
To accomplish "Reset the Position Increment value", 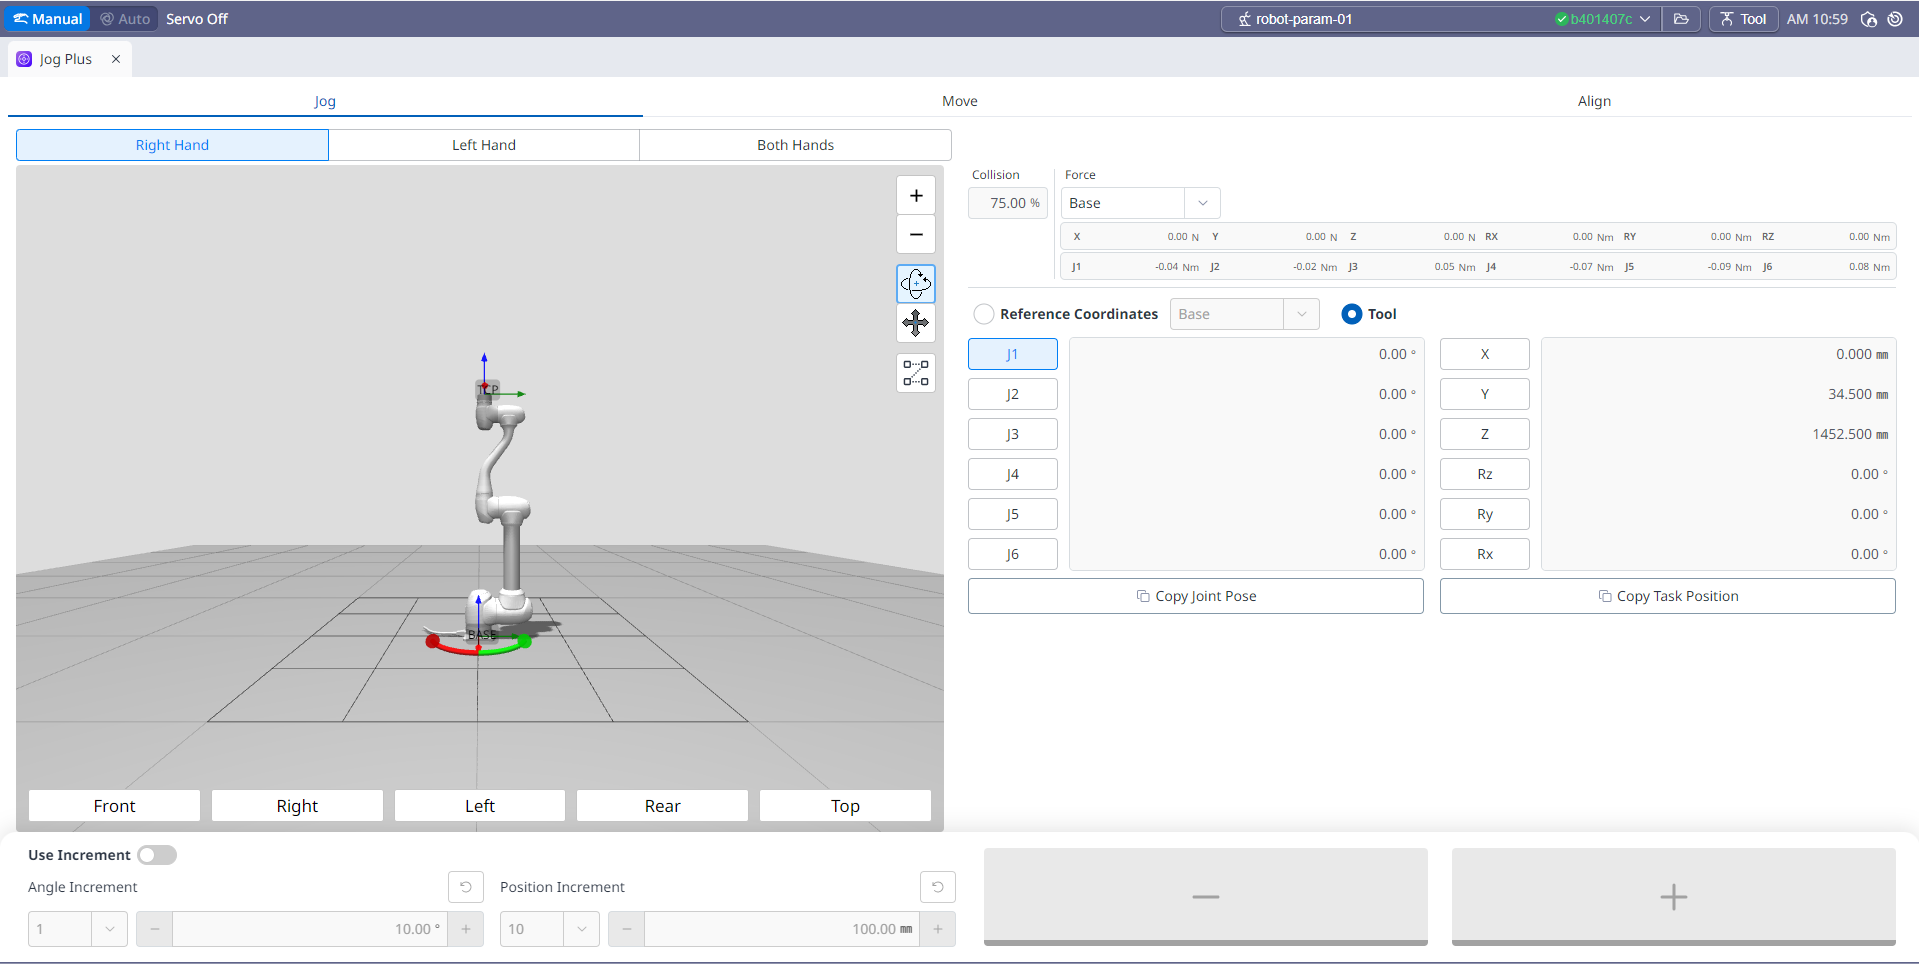I will [x=937, y=887].
